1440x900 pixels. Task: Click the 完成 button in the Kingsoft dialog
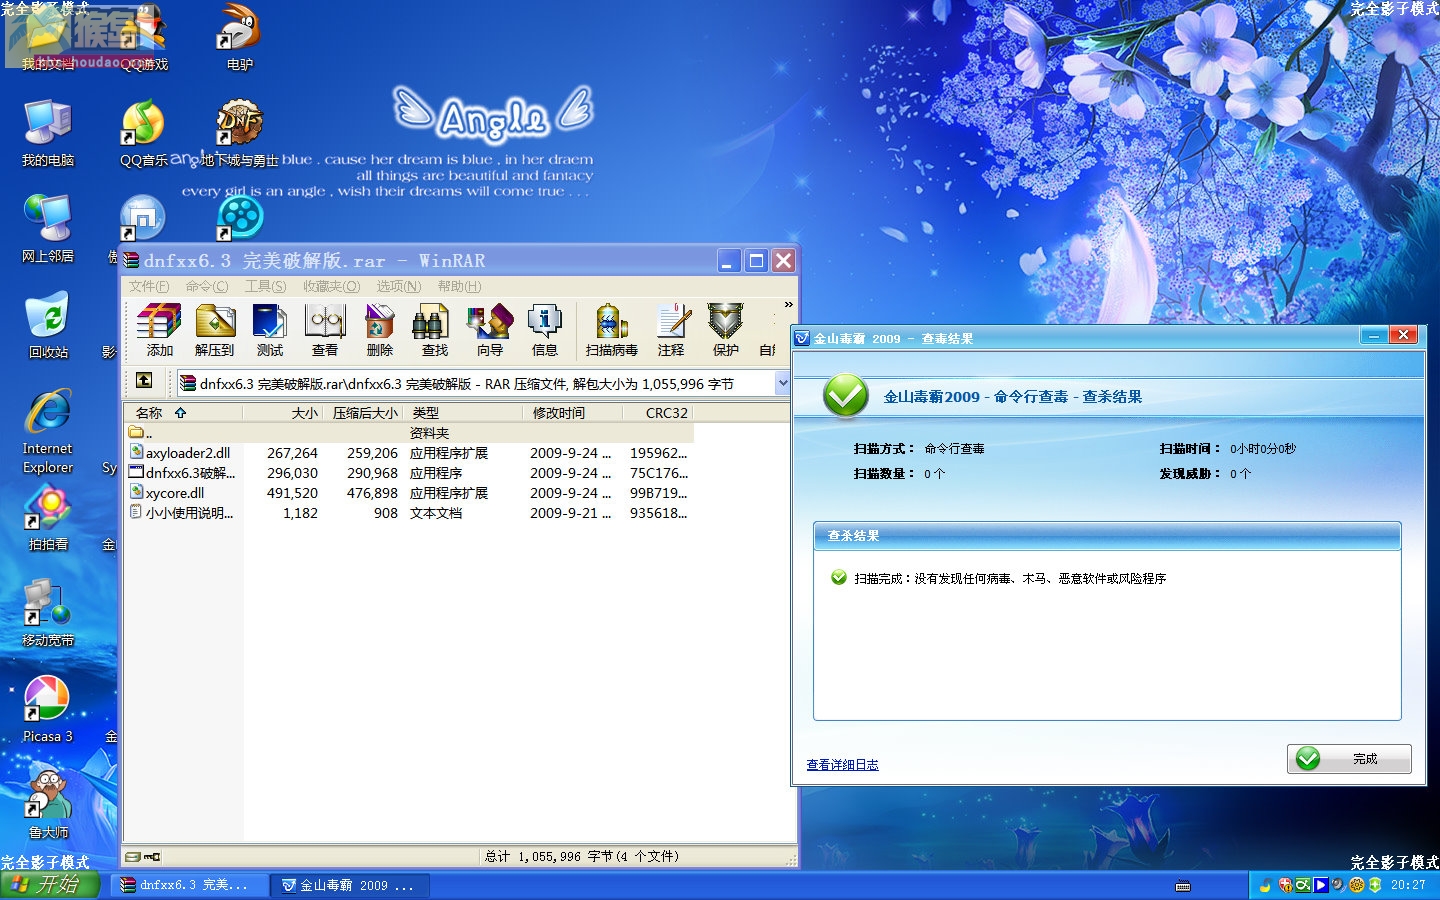click(x=1349, y=759)
